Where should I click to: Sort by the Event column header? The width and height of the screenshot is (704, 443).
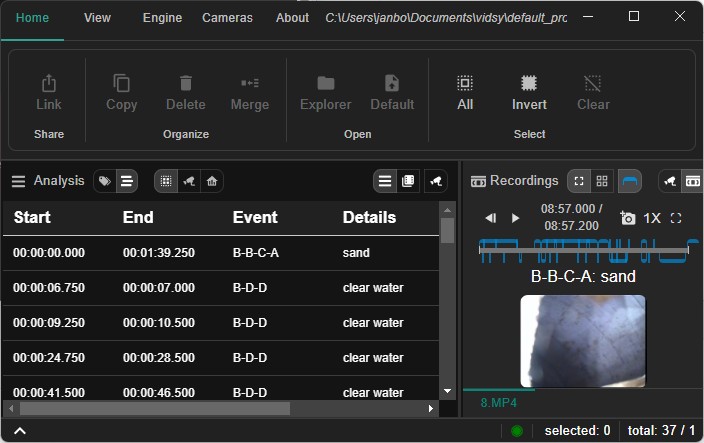tap(255, 217)
